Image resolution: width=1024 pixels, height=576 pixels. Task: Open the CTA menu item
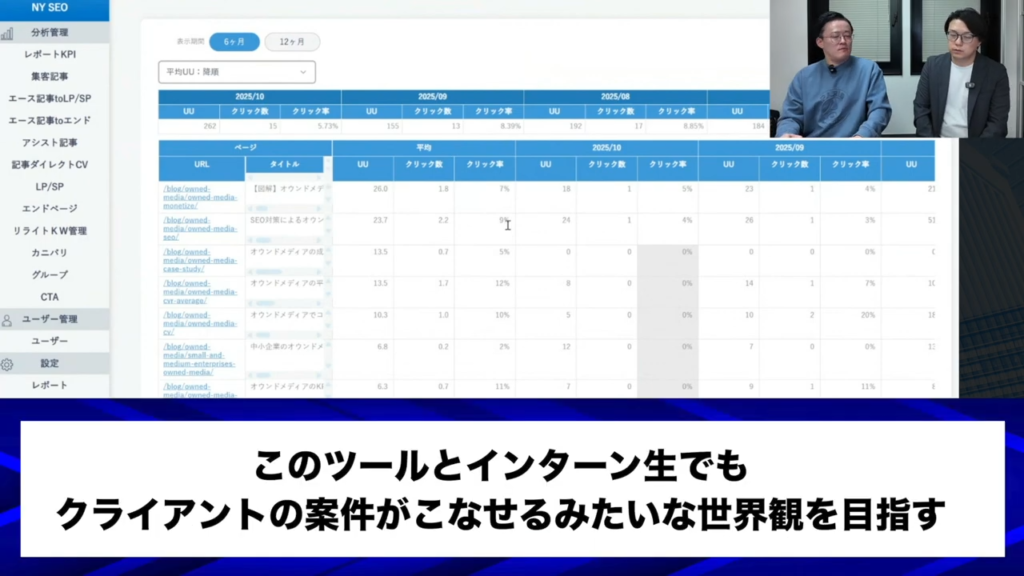pyautogui.click(x=50, y=297)
